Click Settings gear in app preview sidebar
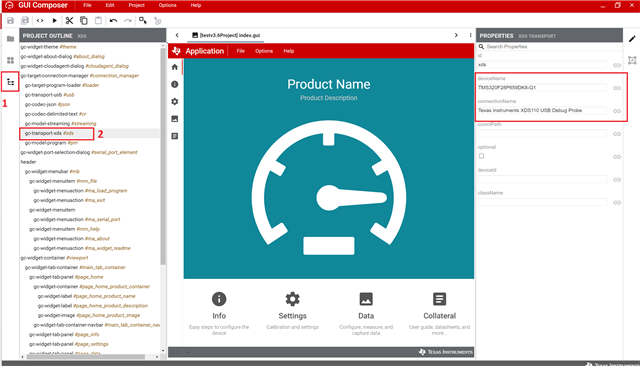 coord(175,101)
